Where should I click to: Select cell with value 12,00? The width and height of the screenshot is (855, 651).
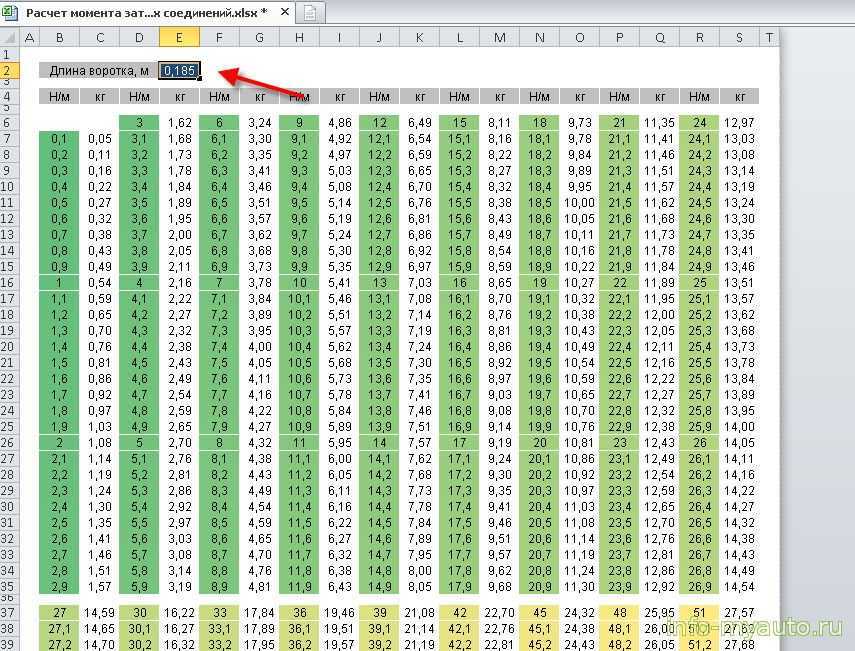[659, 315]
